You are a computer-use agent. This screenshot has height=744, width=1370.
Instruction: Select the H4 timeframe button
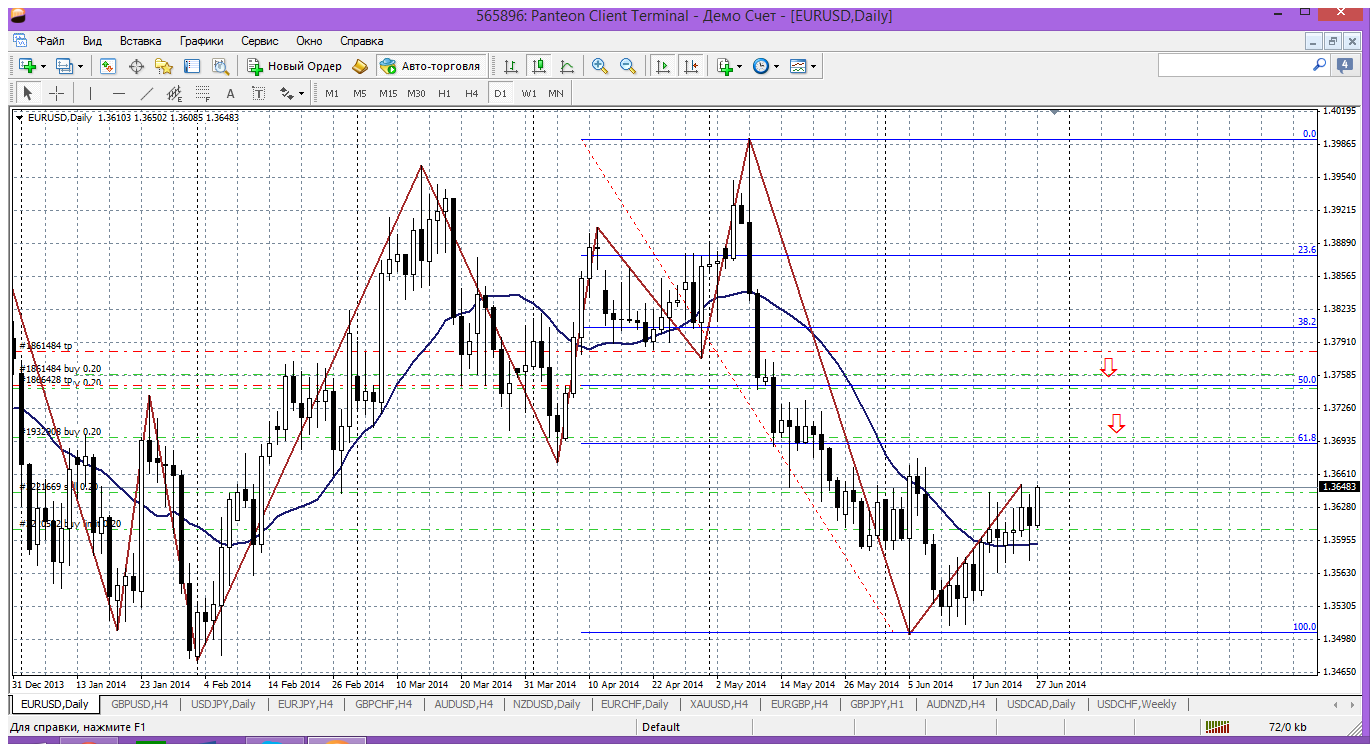coord(472,93)
